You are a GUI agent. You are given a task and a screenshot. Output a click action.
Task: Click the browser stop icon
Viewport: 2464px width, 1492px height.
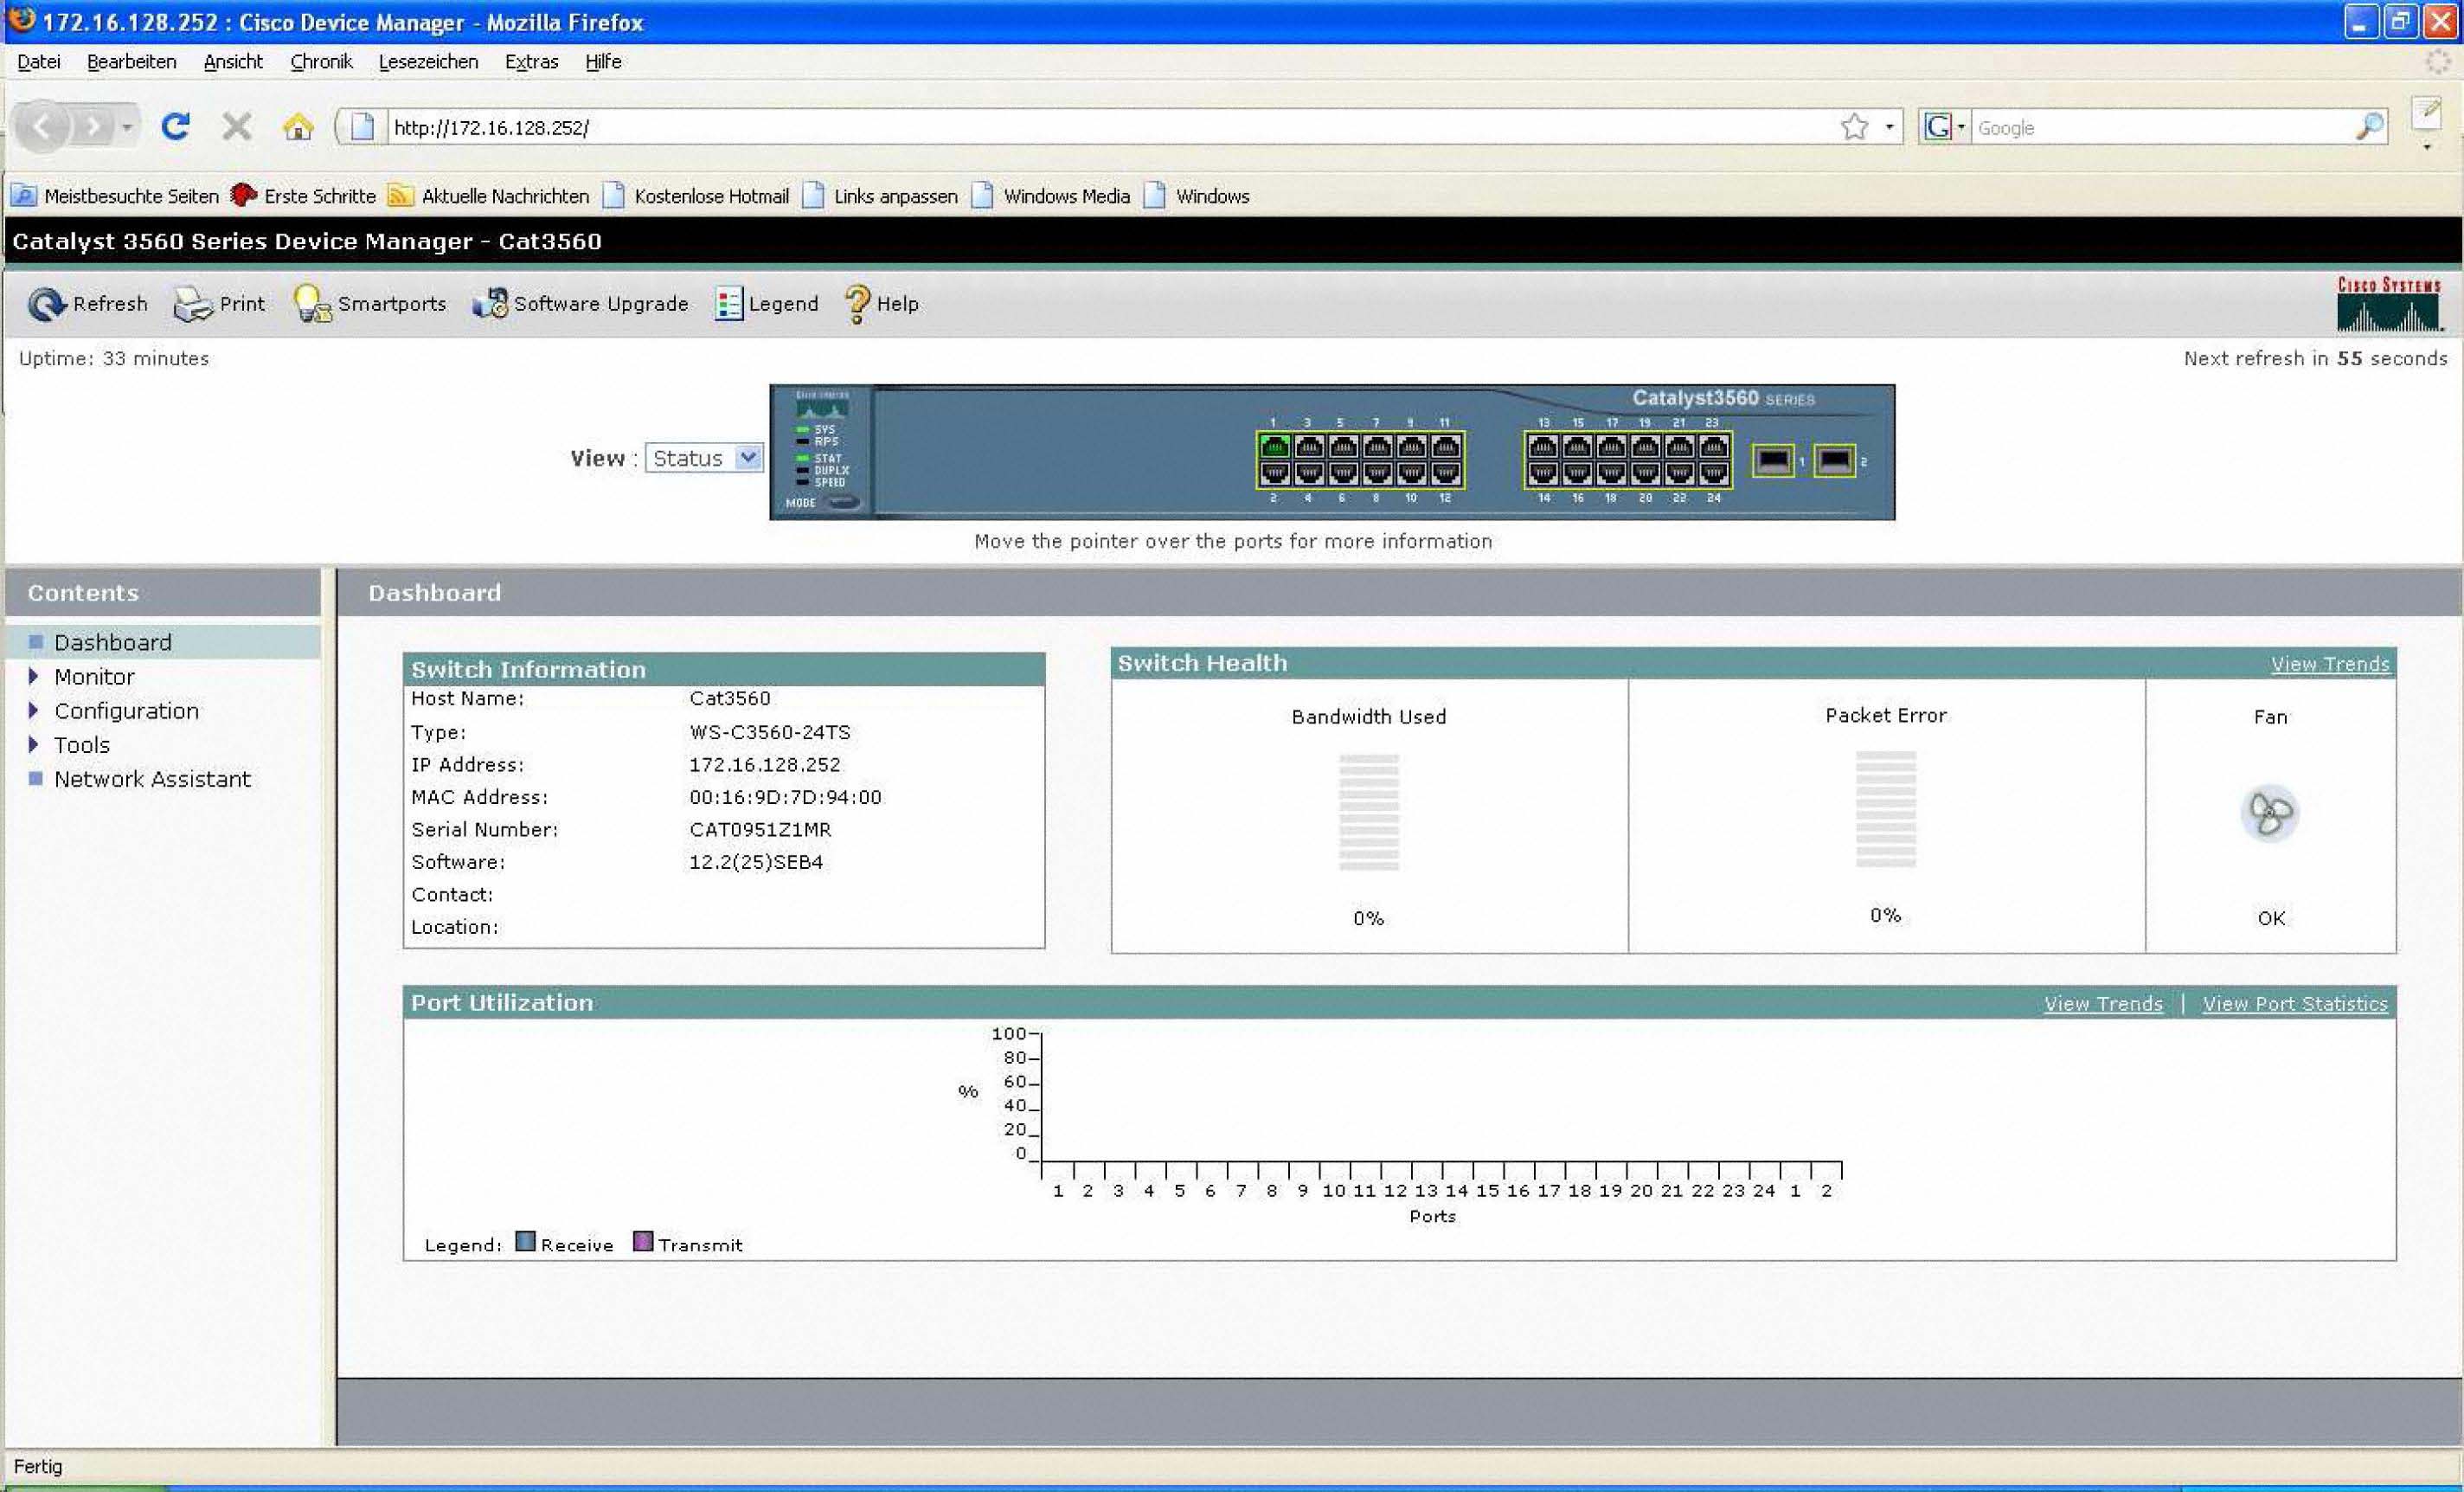click(x=237, y=127)
